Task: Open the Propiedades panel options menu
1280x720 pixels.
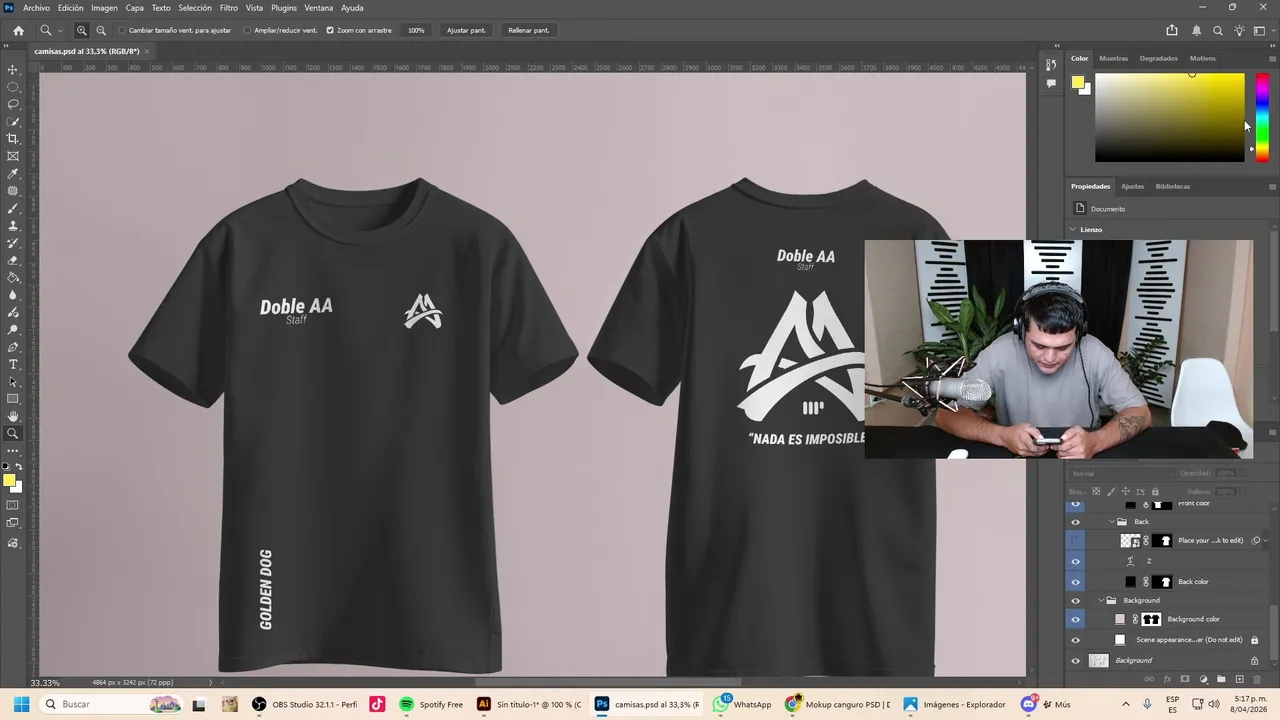Action: (1272, 186)
